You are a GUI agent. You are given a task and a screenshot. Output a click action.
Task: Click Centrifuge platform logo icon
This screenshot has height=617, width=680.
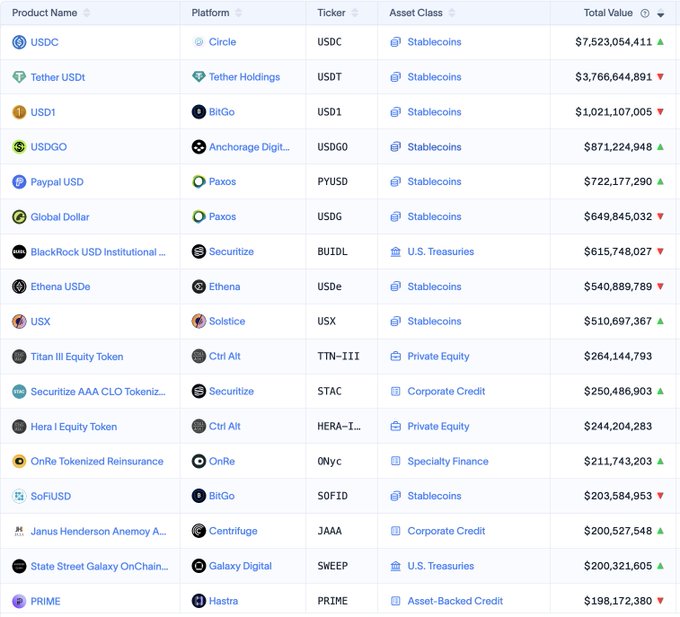(199, 531)
